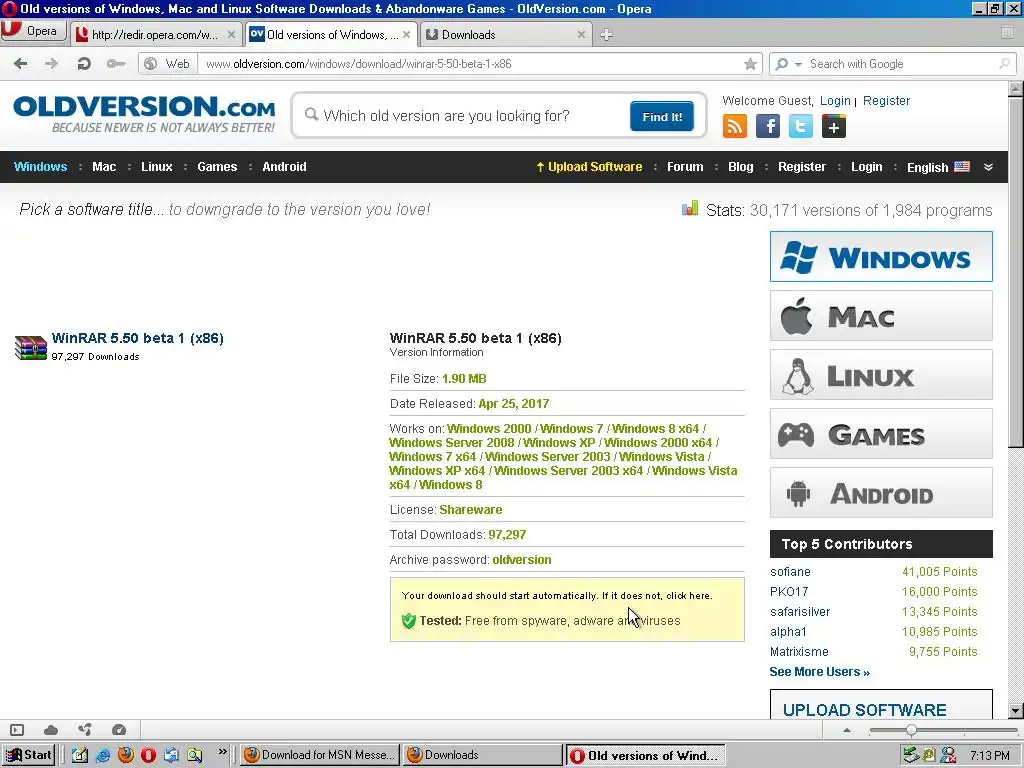Click the large WINDOWS category banner
Image resolution: width=1024 pixels, height=768 pixels.
[x=881, y=257]
